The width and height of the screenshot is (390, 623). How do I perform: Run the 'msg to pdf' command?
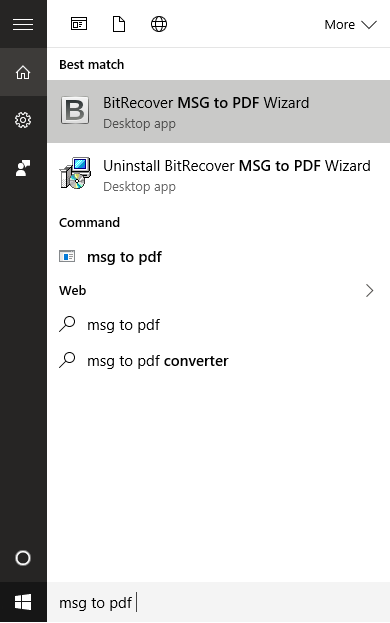point(218,257)
